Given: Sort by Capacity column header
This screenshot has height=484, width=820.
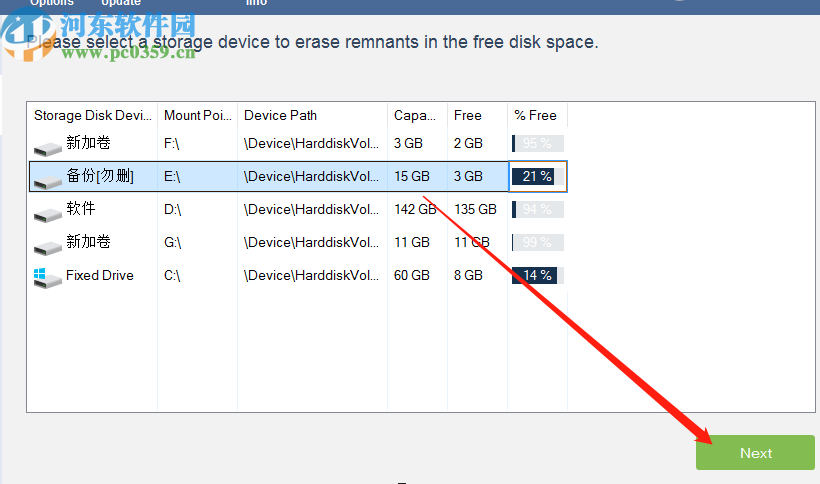Looking at the screenshot, I should [417, 115].
